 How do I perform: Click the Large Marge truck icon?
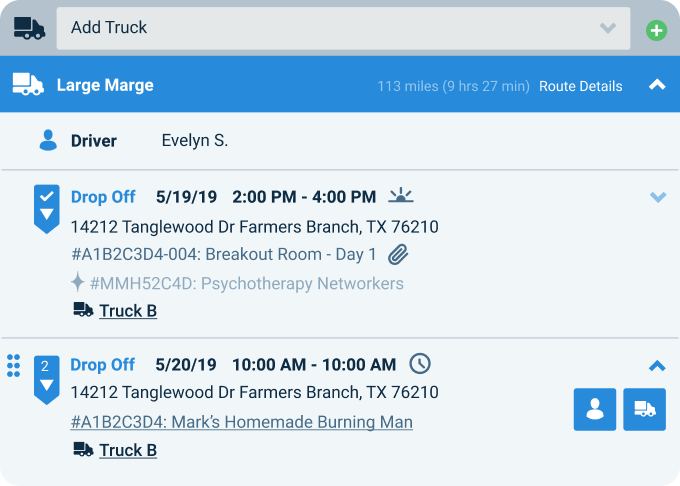tap(28, 85)
